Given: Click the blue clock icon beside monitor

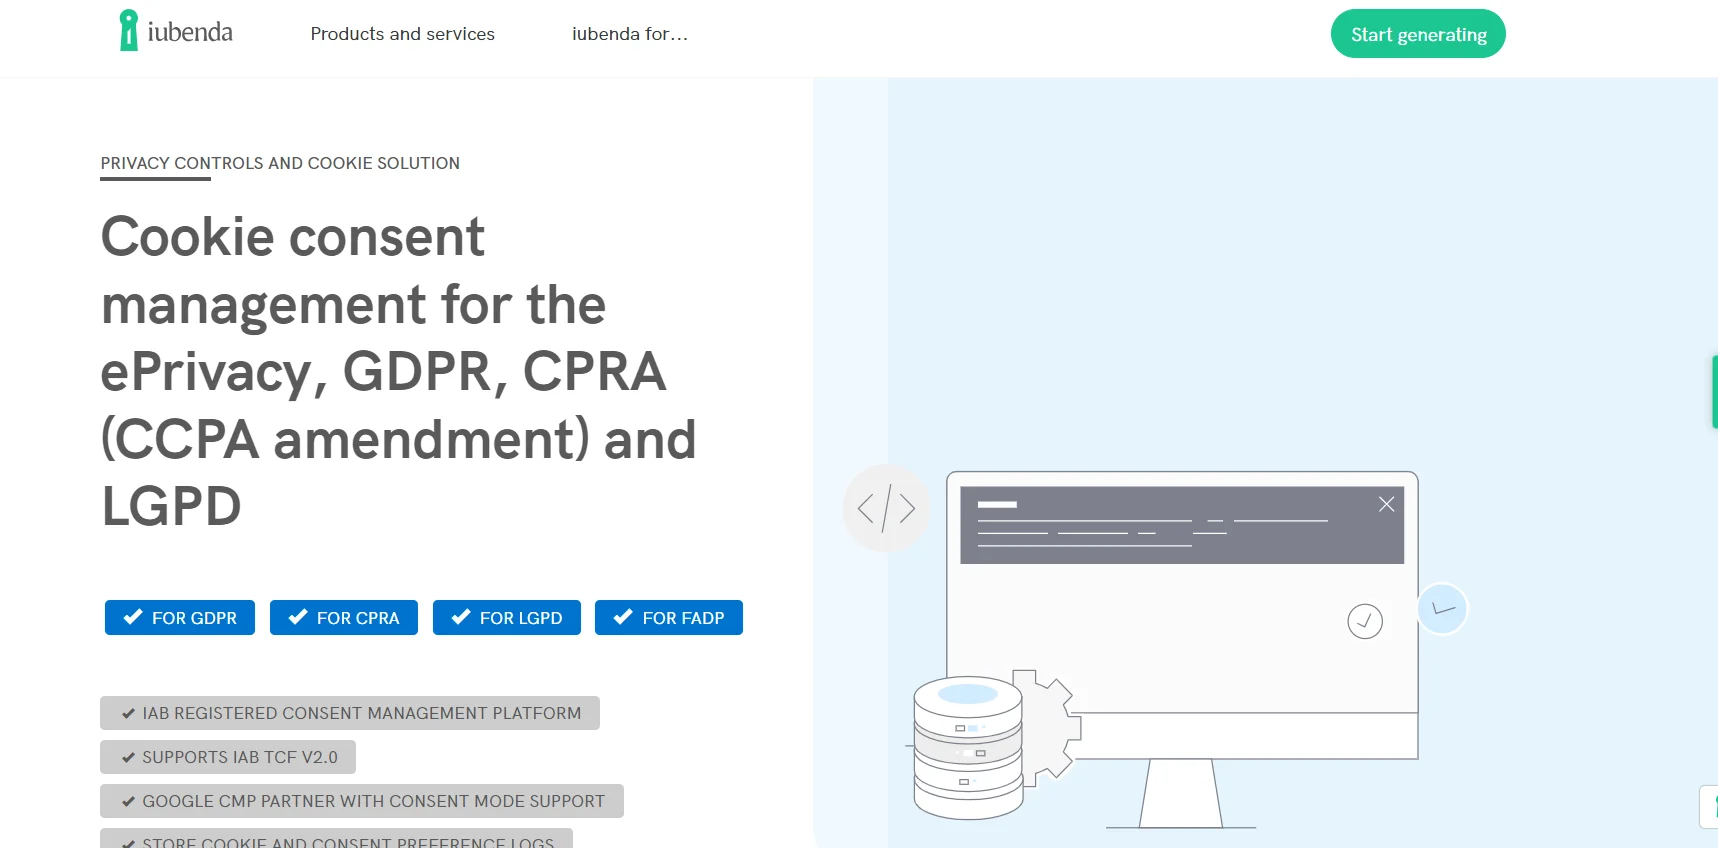Looking at the screenshot, I should [1442, 608].
